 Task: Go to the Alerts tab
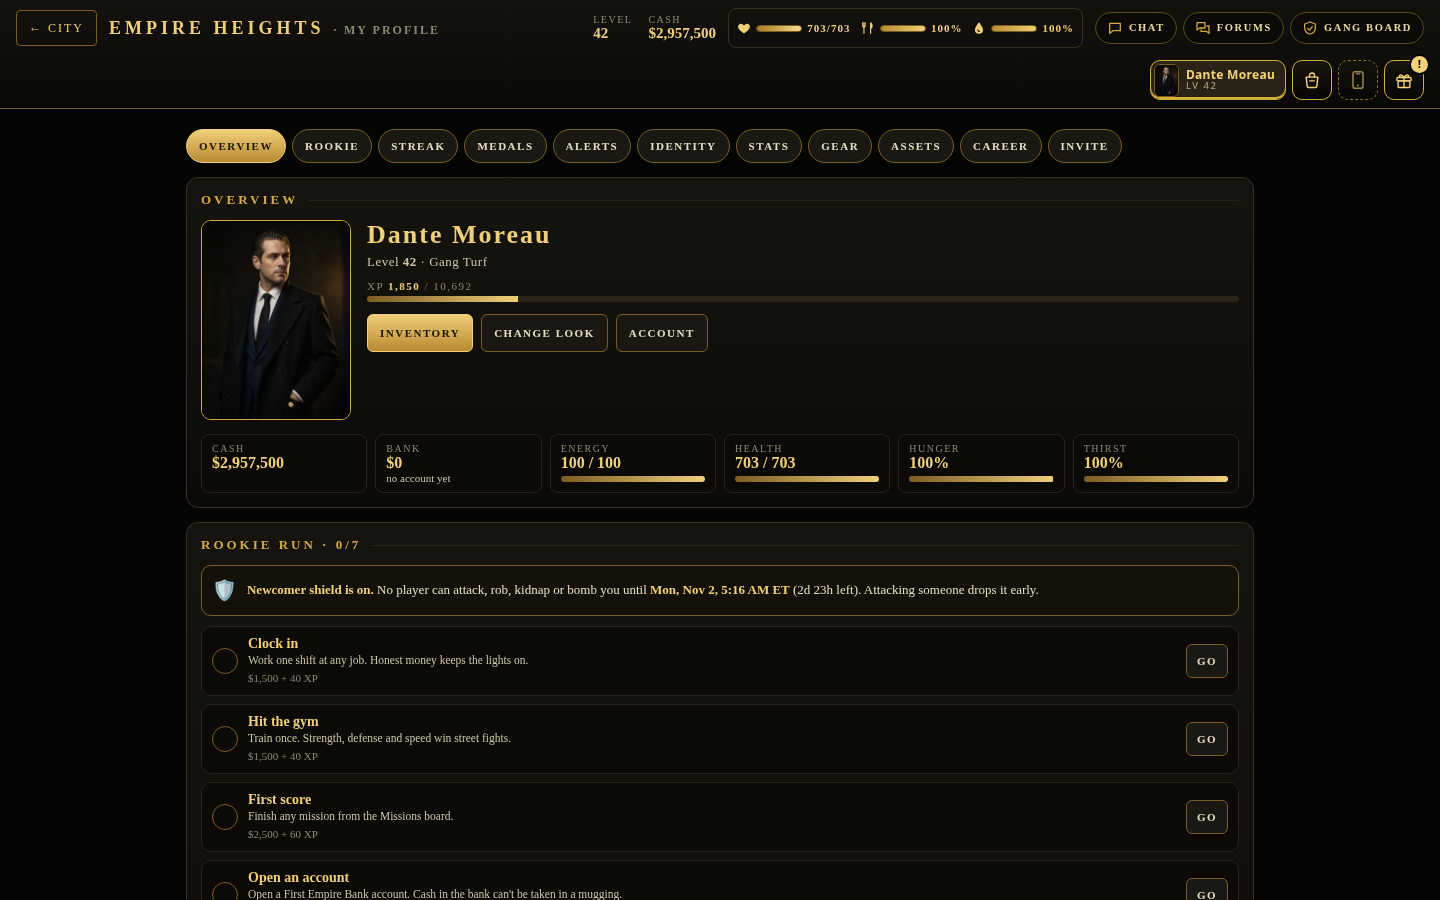[x=592, y=146]
